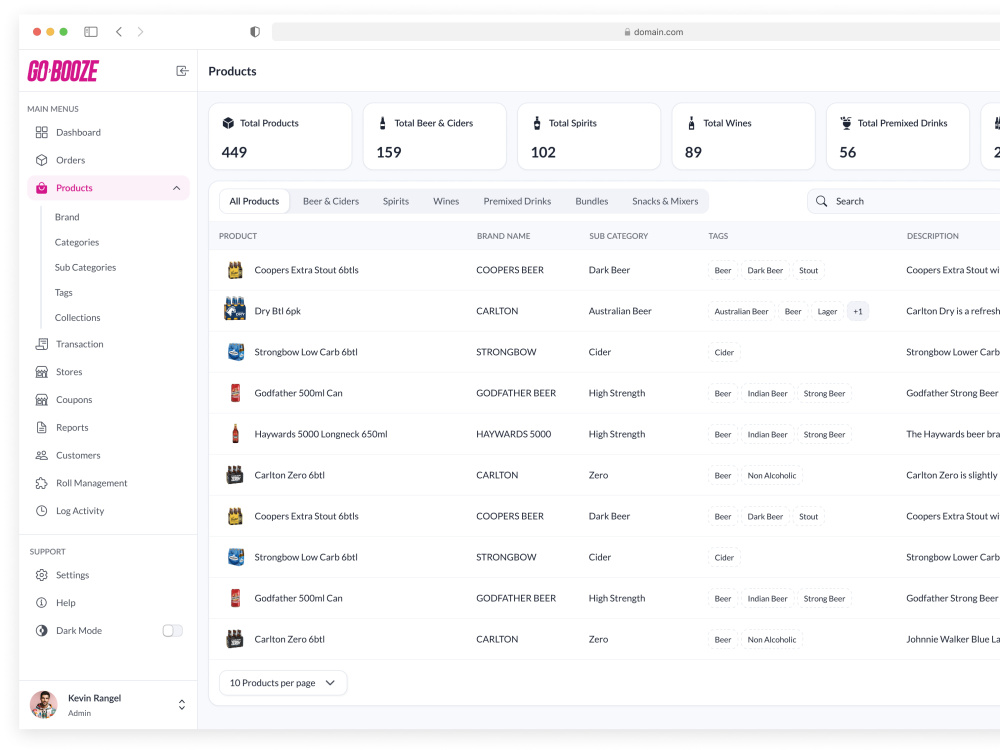Open the Collections submenu item
Image resolution: width=1000 pixels, height=750 pixels.
pos(78,318)
